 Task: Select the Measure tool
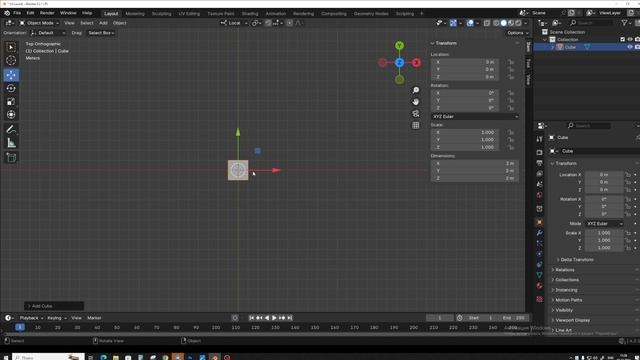[11, 143]
